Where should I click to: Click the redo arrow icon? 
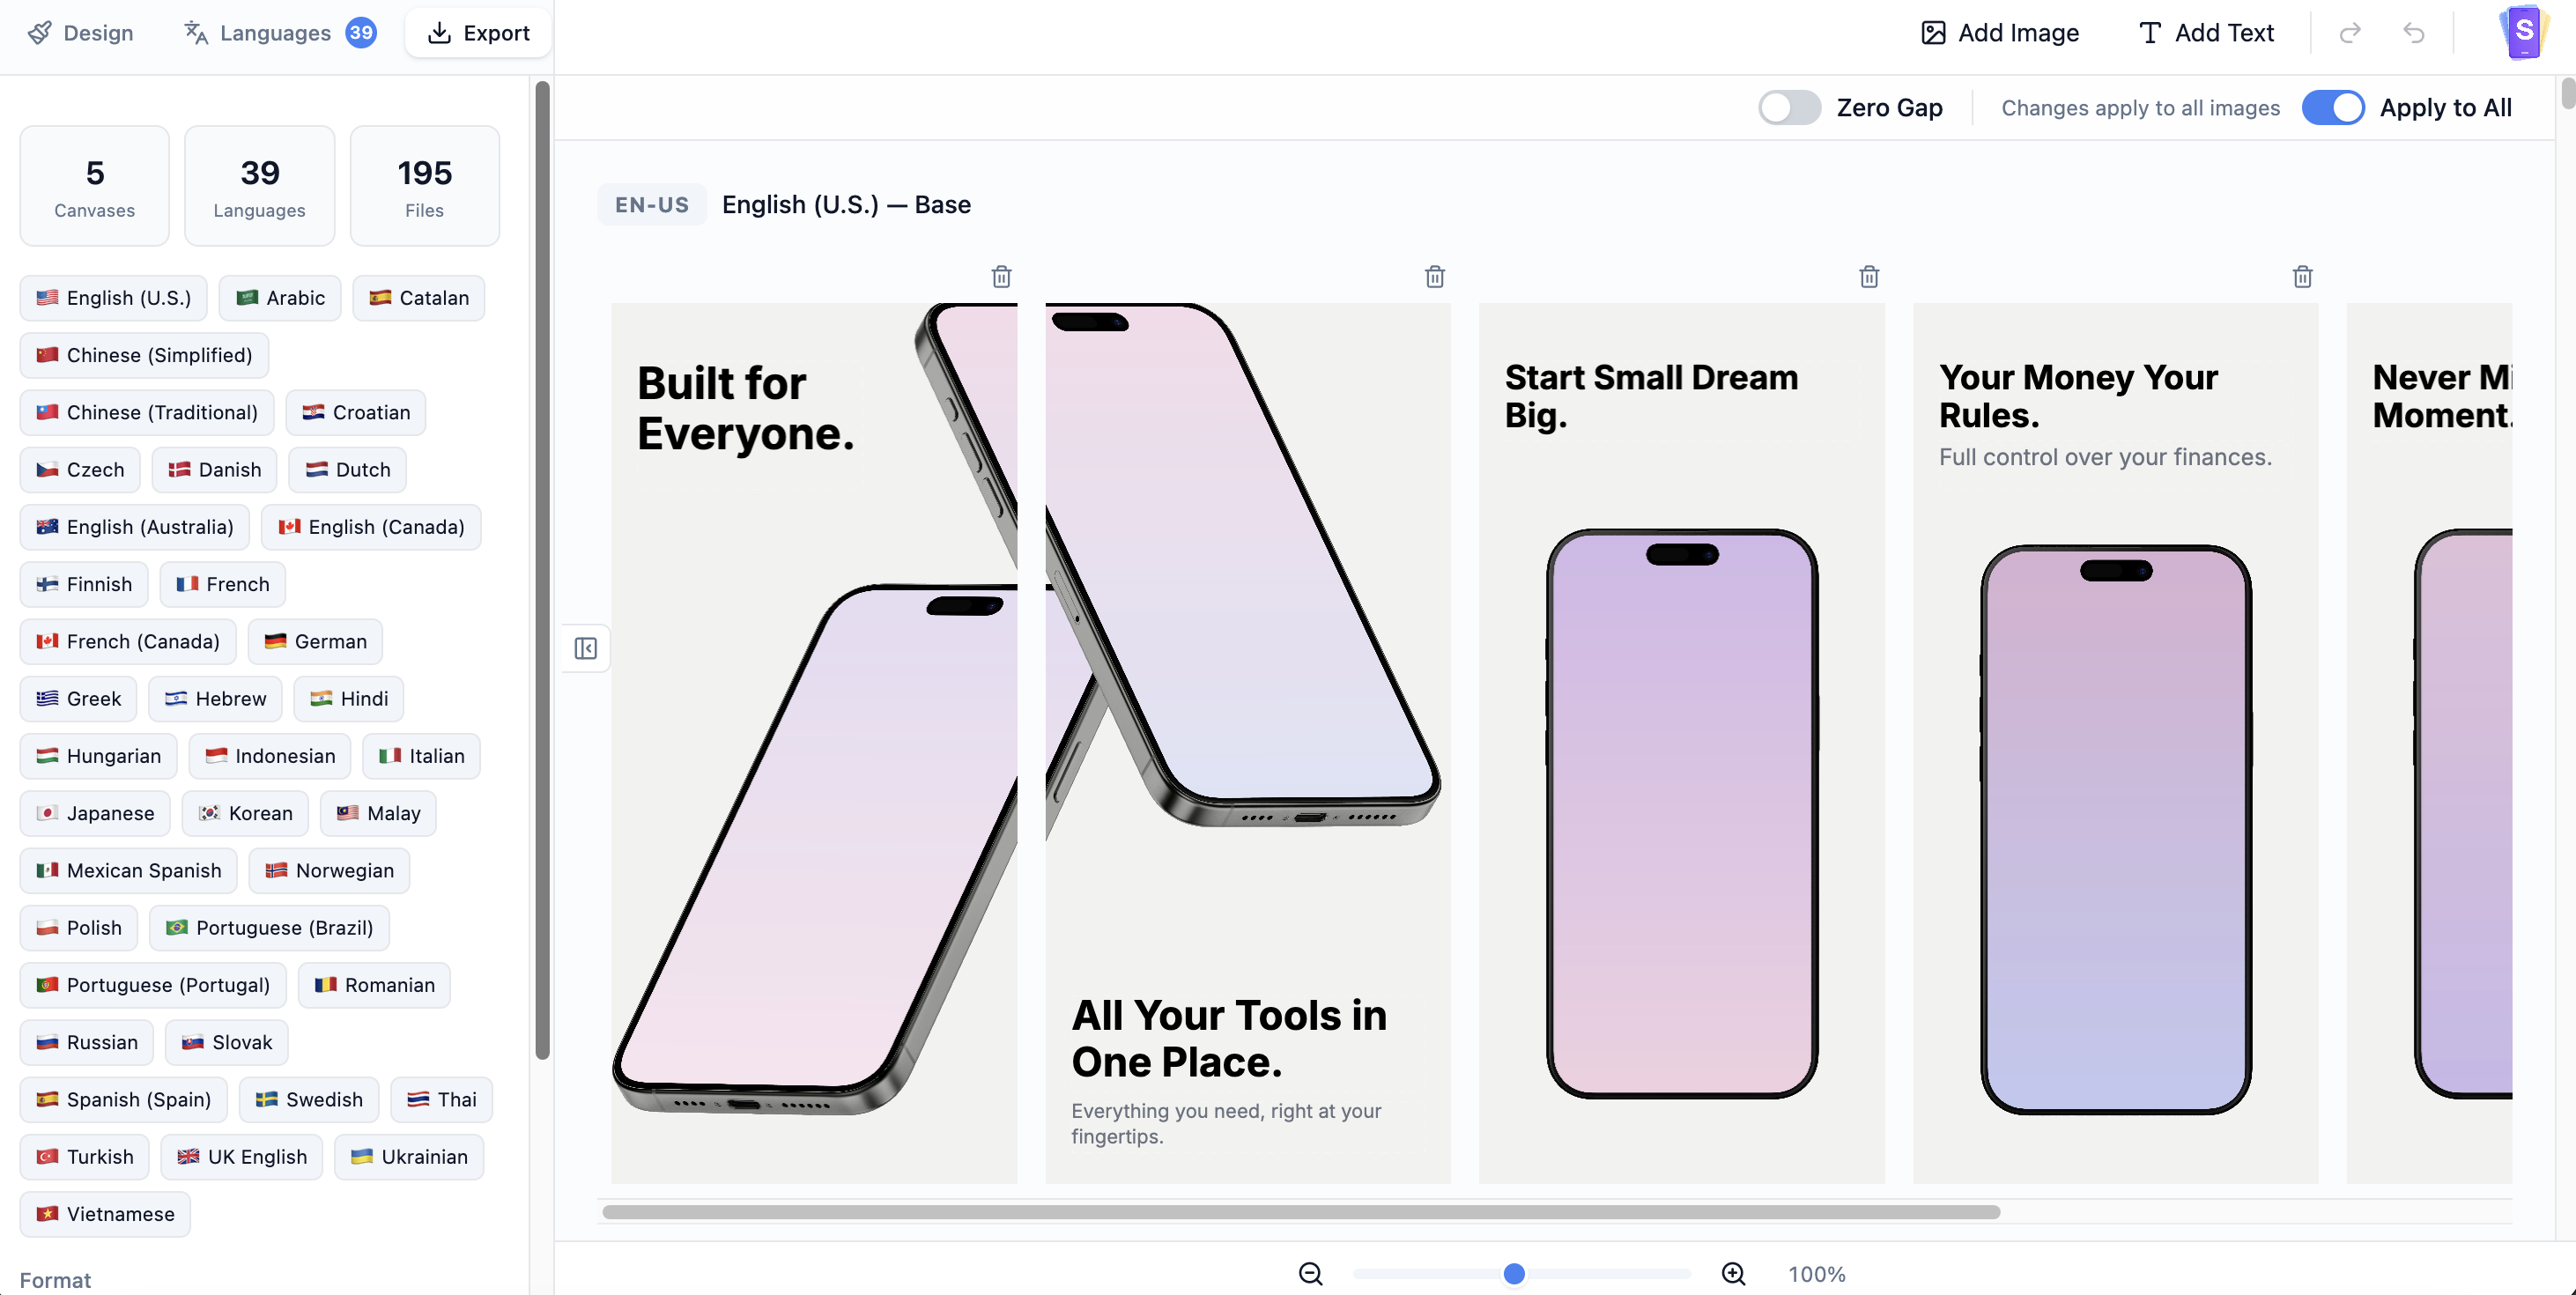coord(2349,33)
